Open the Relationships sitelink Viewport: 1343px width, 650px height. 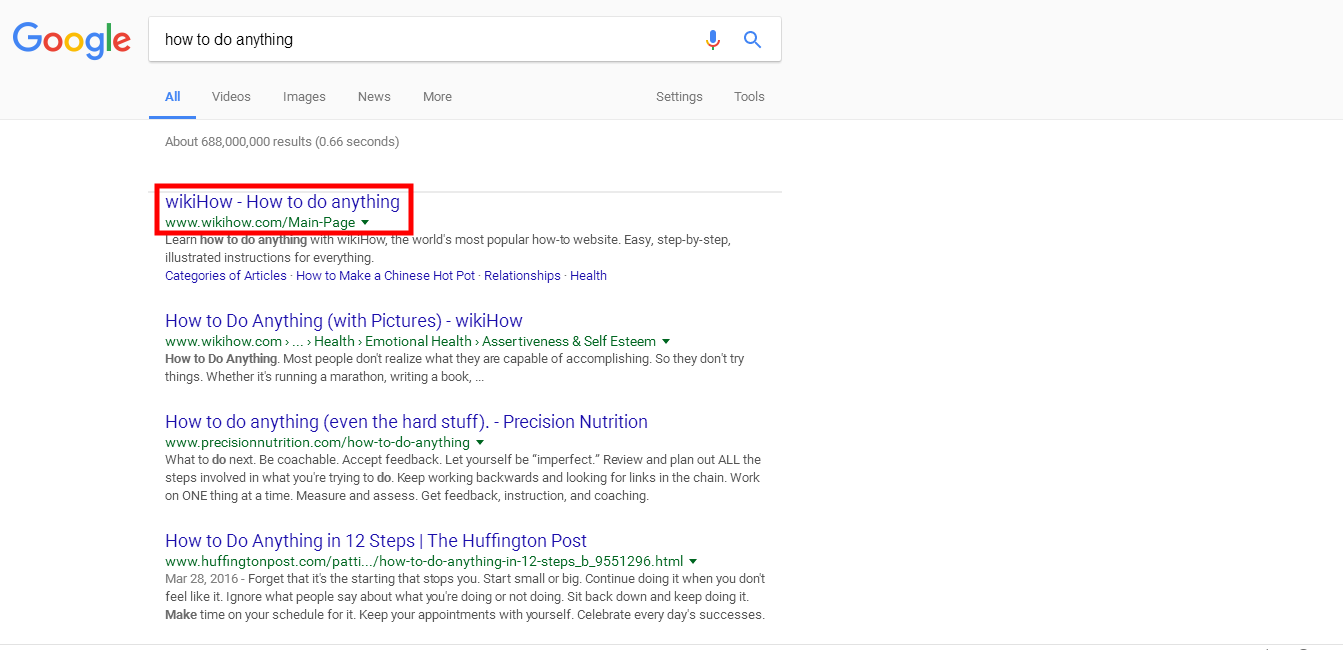coord(522,276)
